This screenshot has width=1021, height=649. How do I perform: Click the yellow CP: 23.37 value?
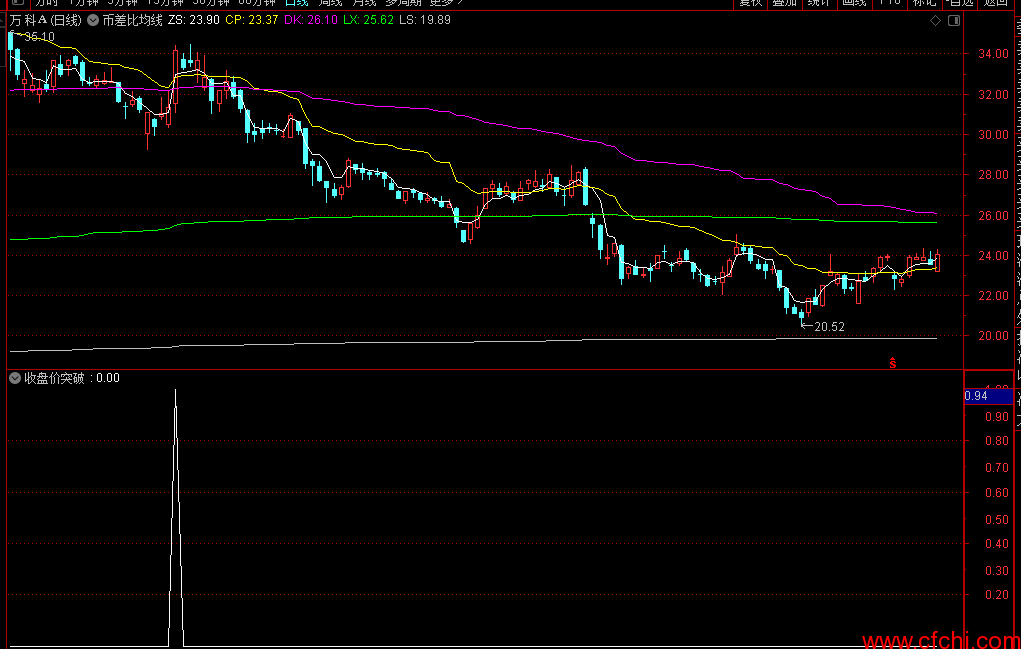pos(251,20)
